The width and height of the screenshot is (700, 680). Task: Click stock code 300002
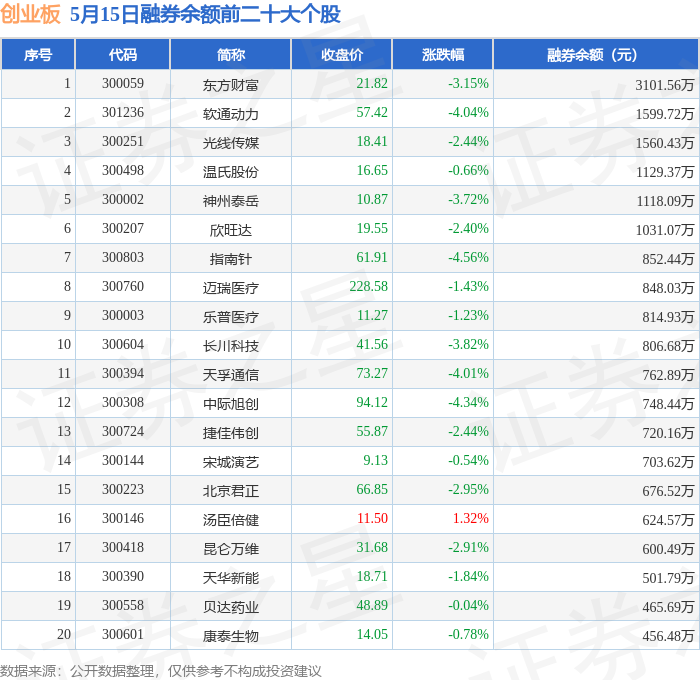[x=123, y=200]
